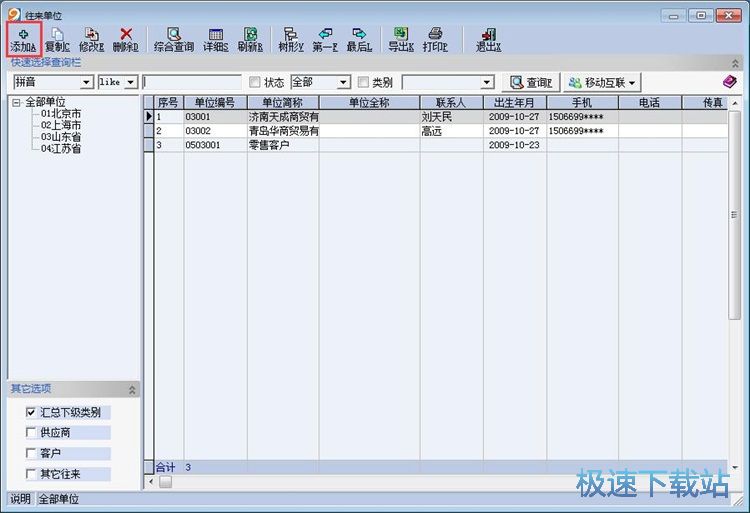This screenshot has width=750, height=513.
Task: Open the 拼音 search field dropdown
Action: pos(86,82)
